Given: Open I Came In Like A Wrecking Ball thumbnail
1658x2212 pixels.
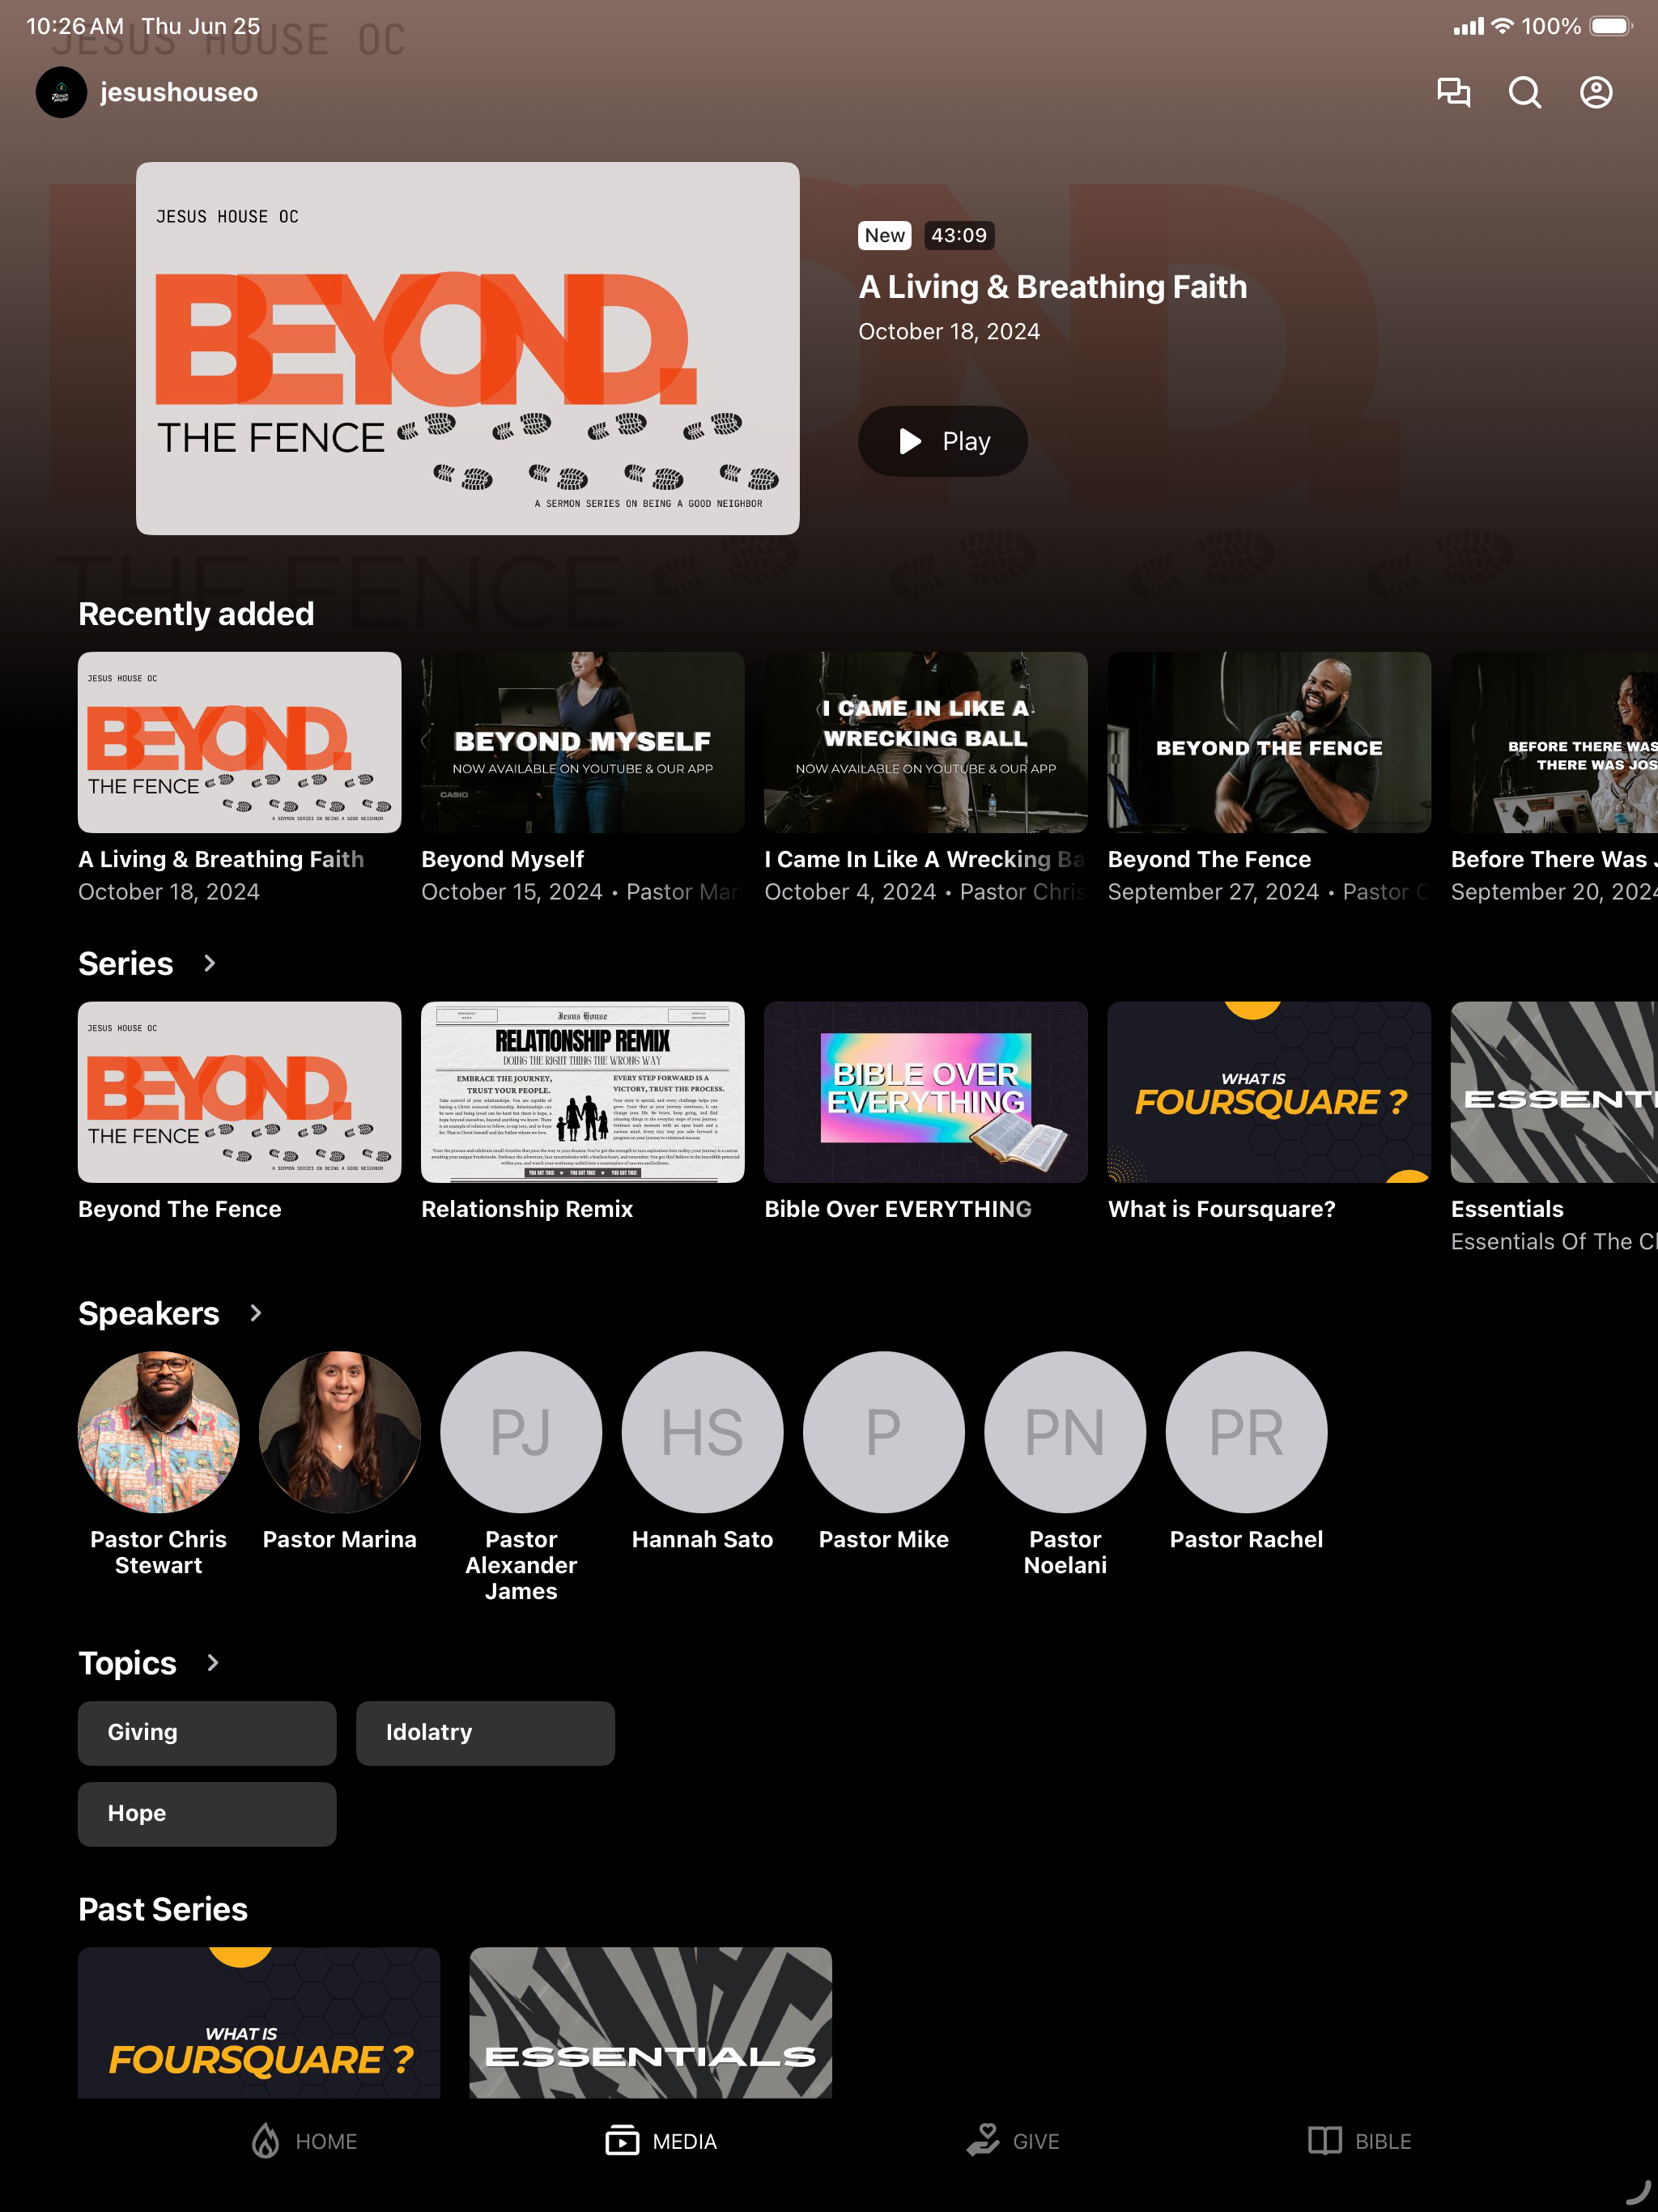Looking at the screenshot, I should point(925,742).
